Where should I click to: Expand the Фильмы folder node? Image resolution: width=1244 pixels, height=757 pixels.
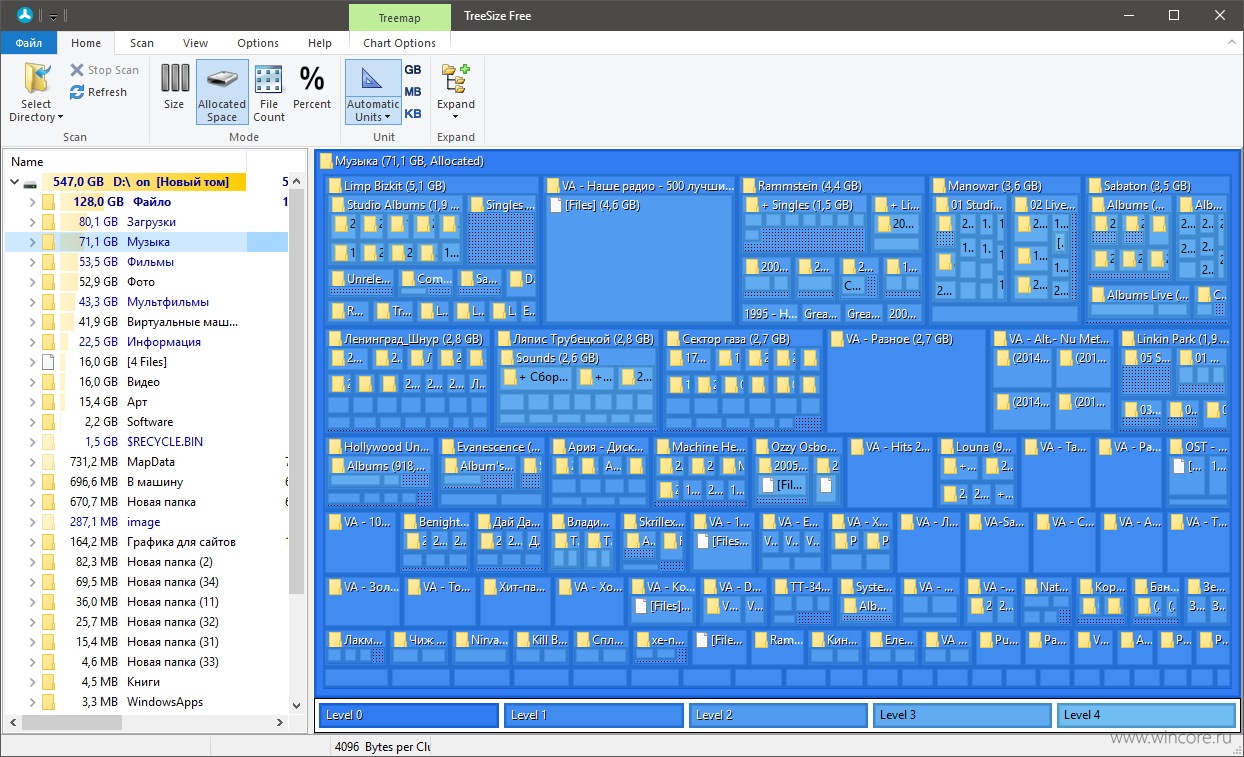click(31, 262)
